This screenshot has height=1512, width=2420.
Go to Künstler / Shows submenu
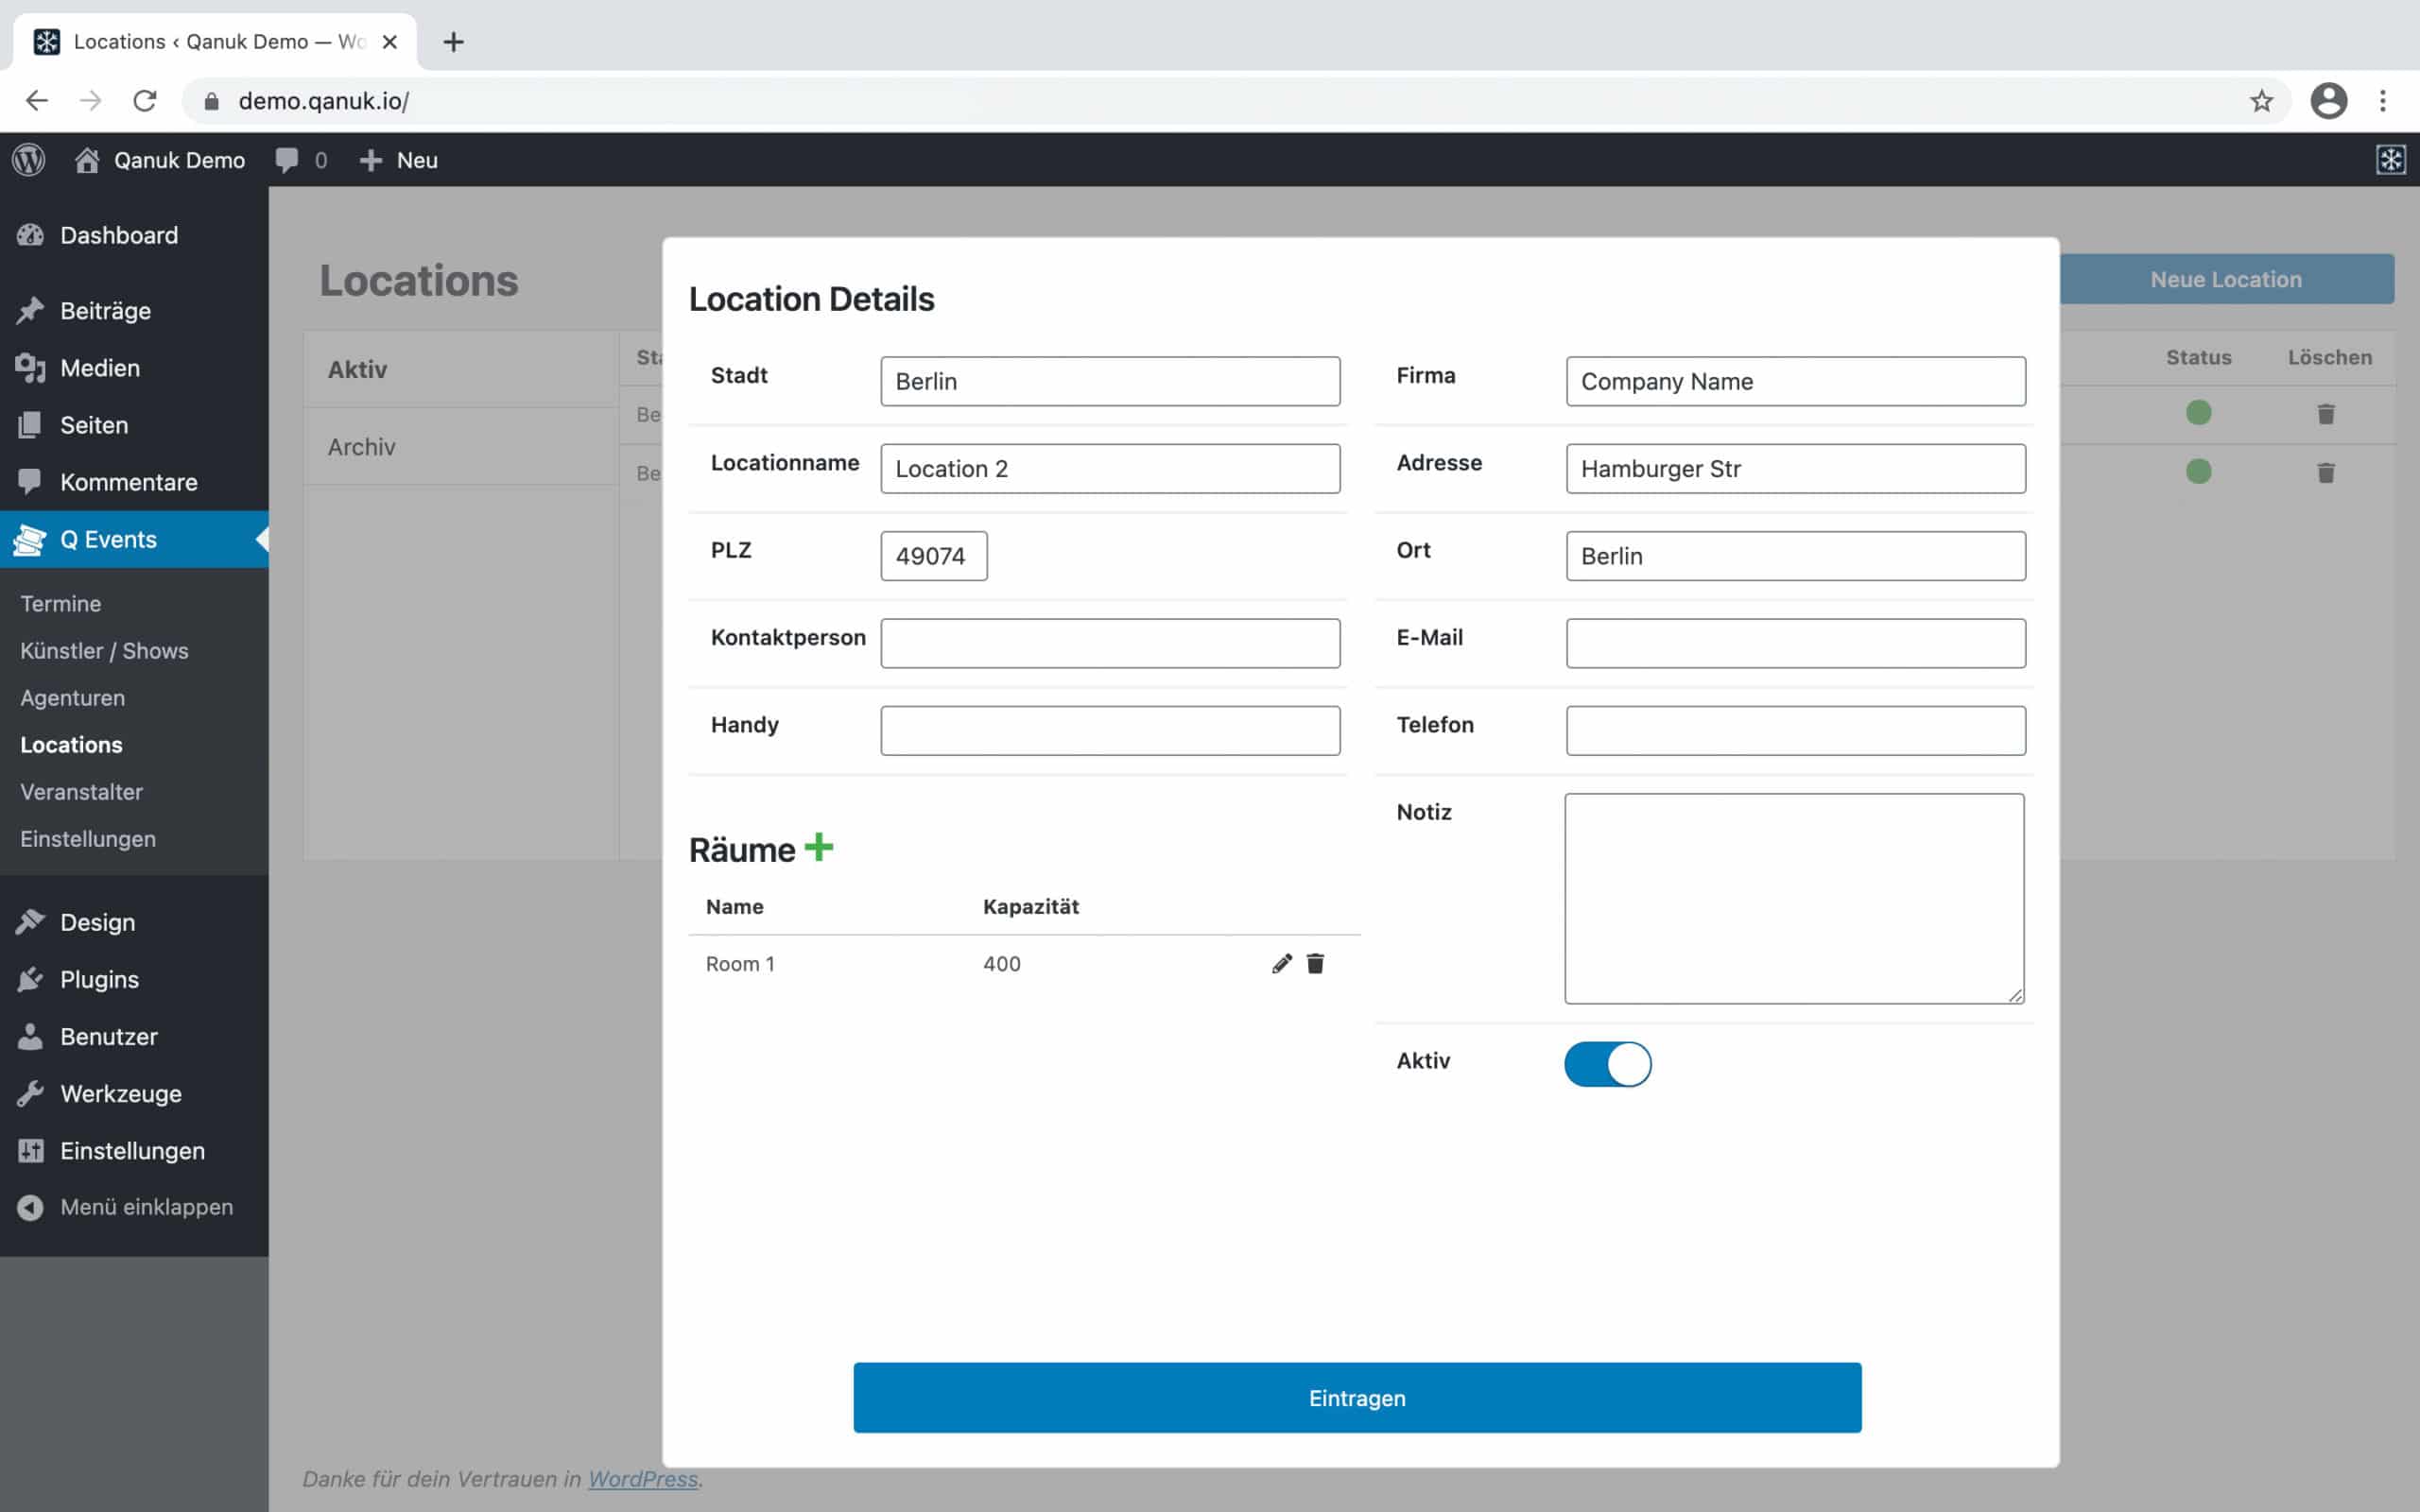point(104,651)
